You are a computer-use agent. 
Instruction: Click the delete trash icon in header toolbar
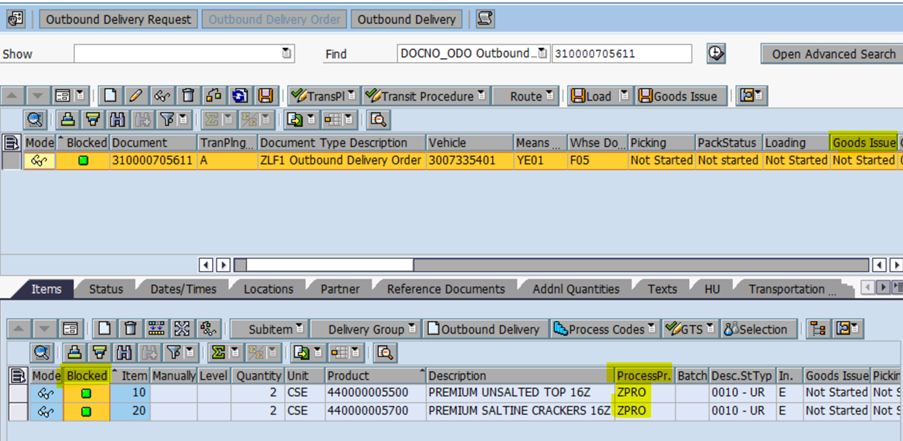(188, 96)
